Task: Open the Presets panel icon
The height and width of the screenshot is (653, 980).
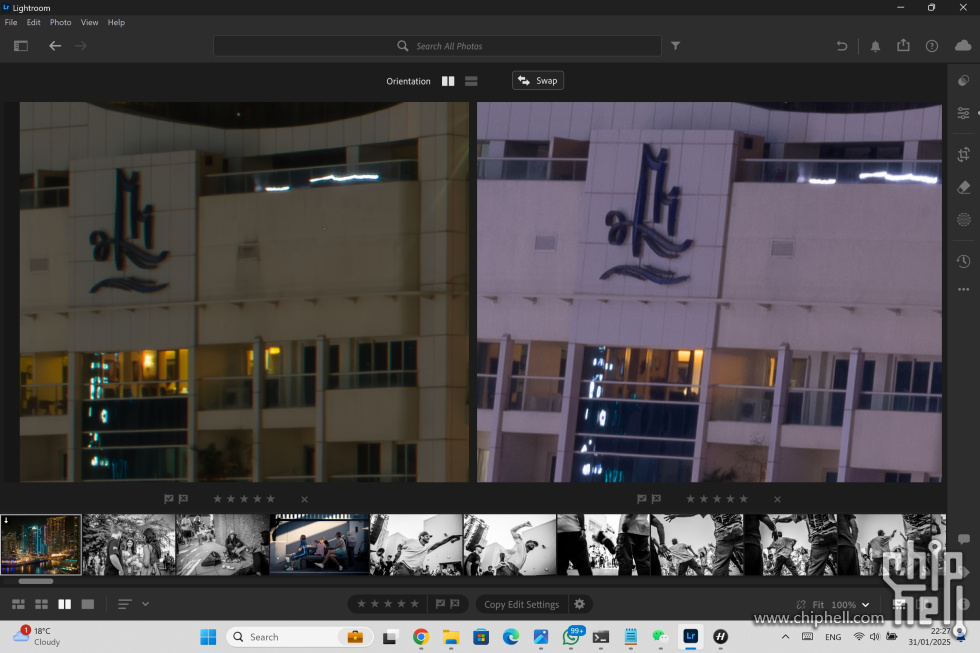Action: [964, 81]
